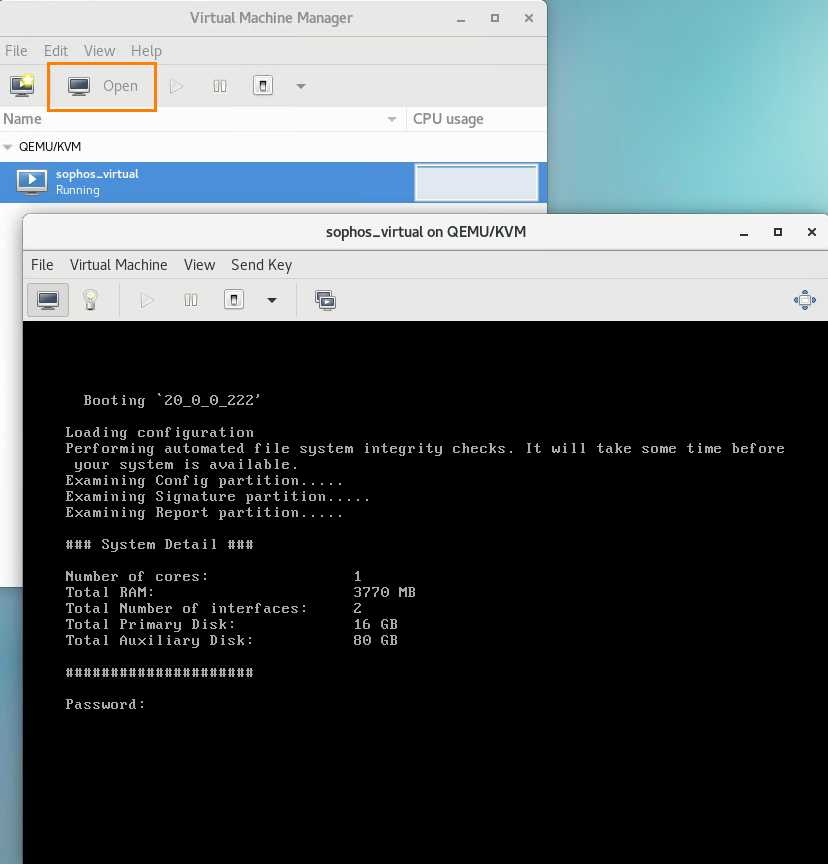Click the fullscreen icon at the console toolbar's right
This screenshot has height=864, width=828.
[x=804, y=300]
